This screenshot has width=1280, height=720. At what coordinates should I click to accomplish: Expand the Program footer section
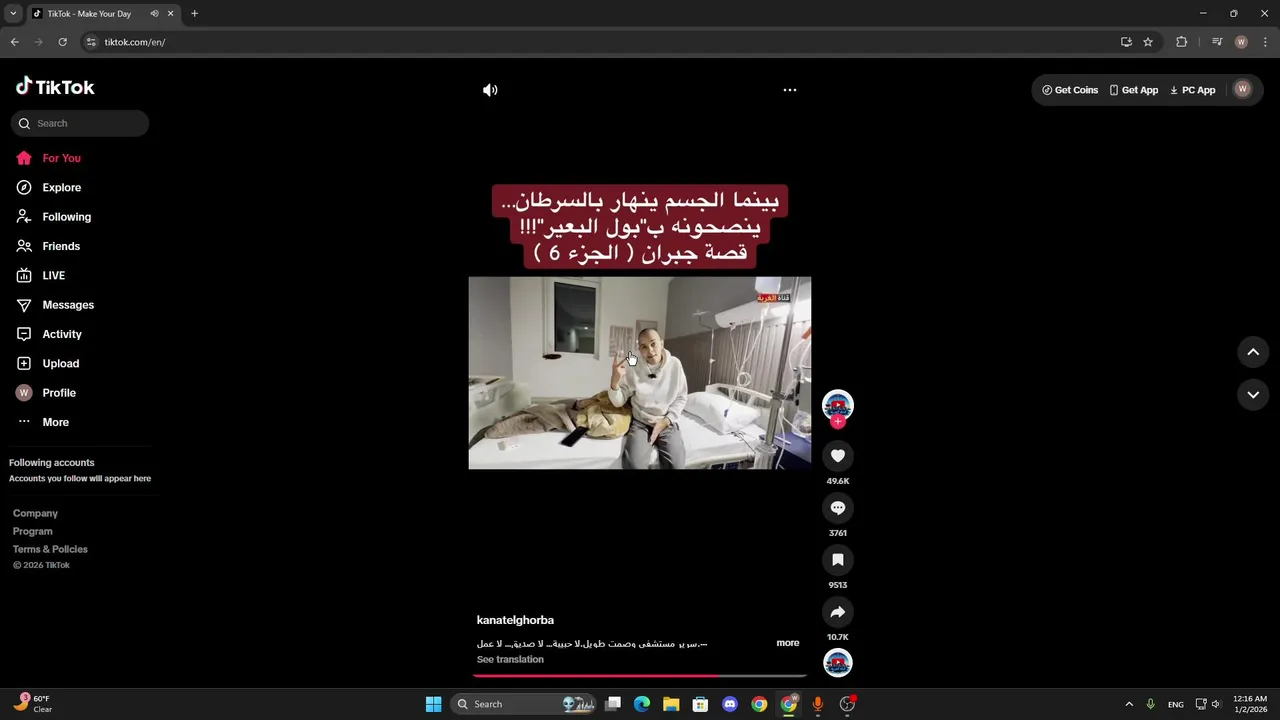tap(33, 531)
